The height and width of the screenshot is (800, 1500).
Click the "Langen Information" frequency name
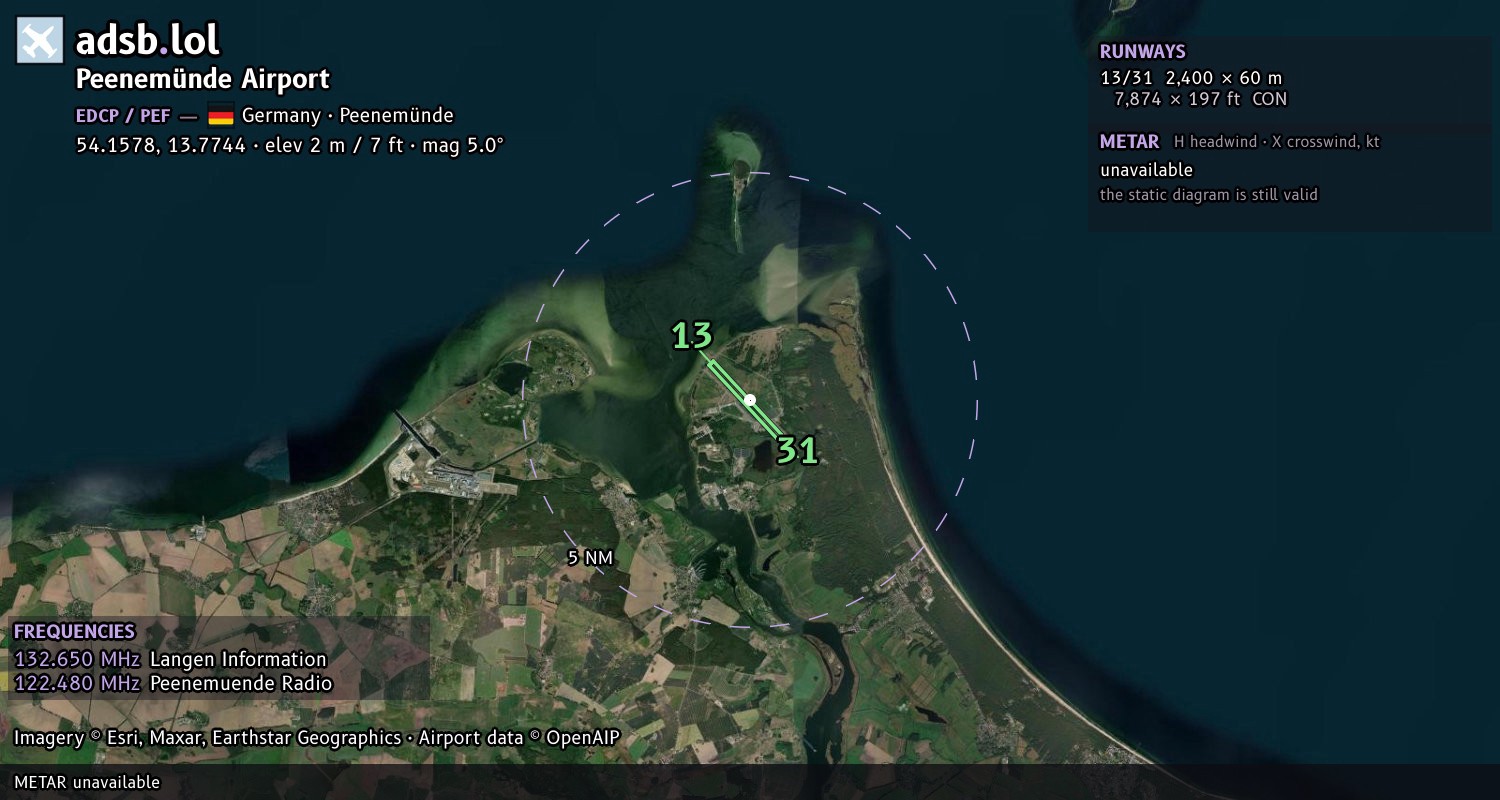(238, 660)
